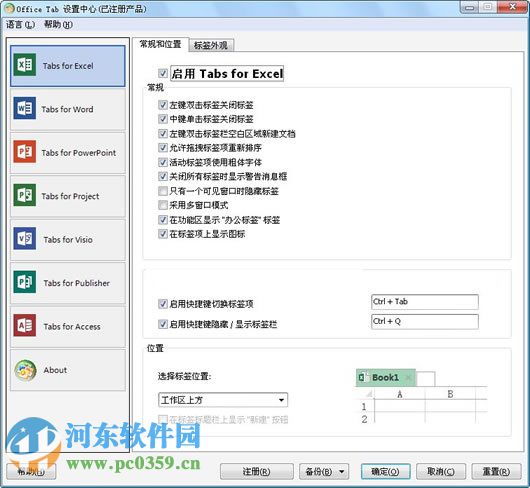530x488 pixels.
Task: Open the Tabs for Visio icon
Action: (x=25, y=238)
